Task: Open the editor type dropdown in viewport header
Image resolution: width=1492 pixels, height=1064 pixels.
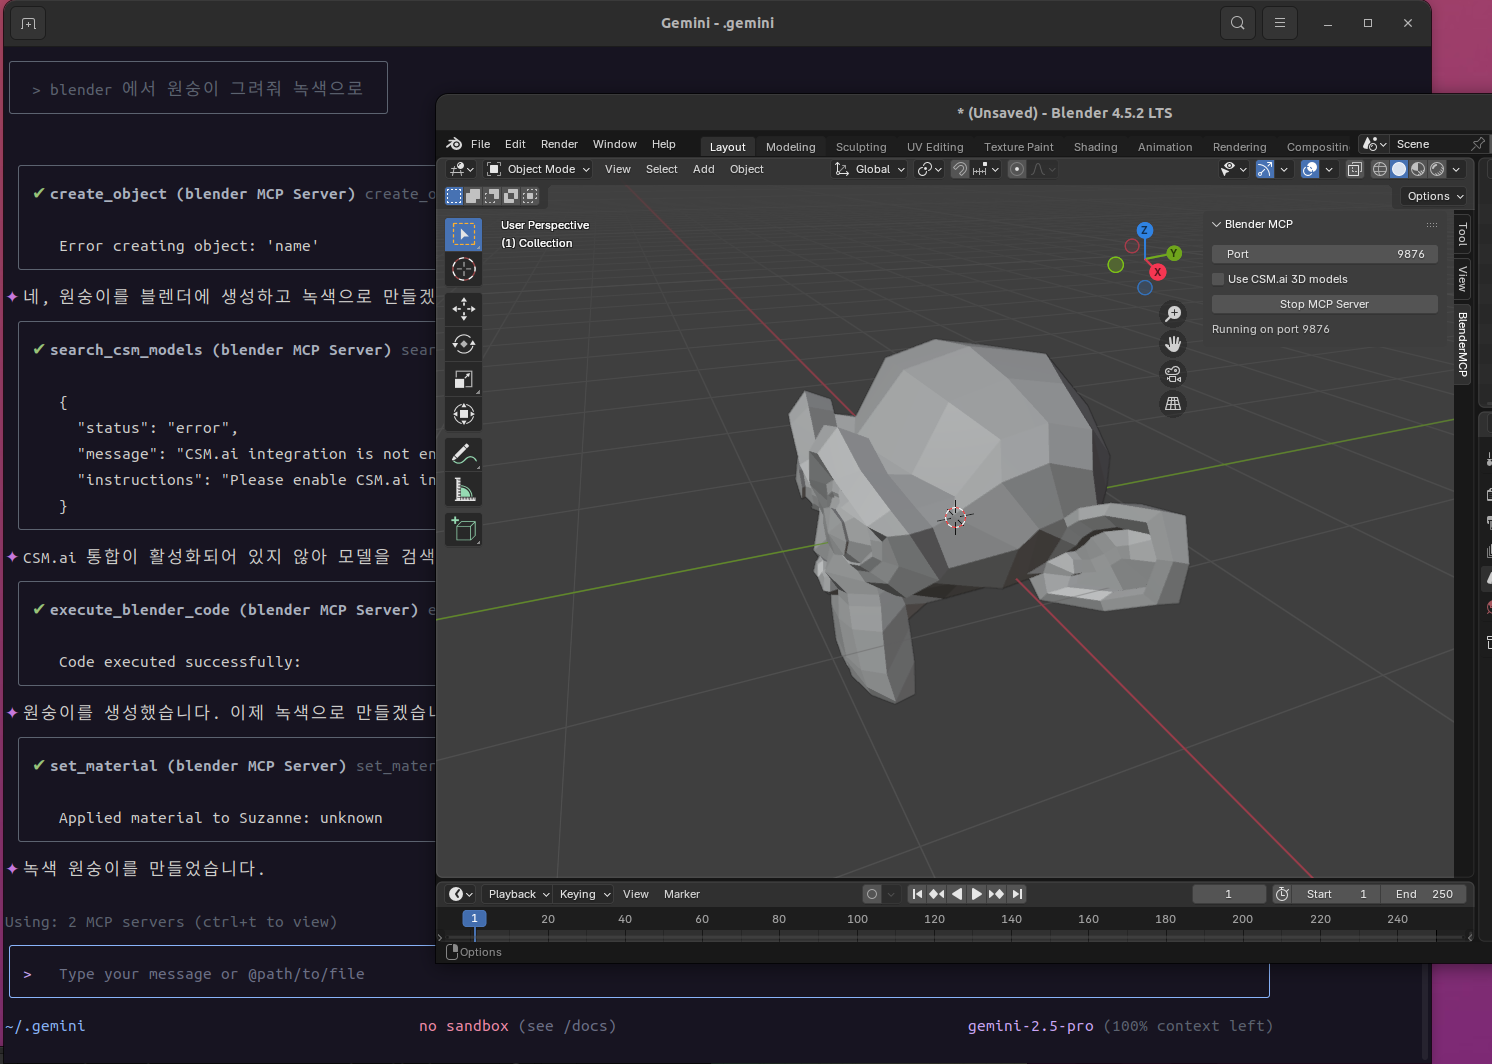Action: 461,169
